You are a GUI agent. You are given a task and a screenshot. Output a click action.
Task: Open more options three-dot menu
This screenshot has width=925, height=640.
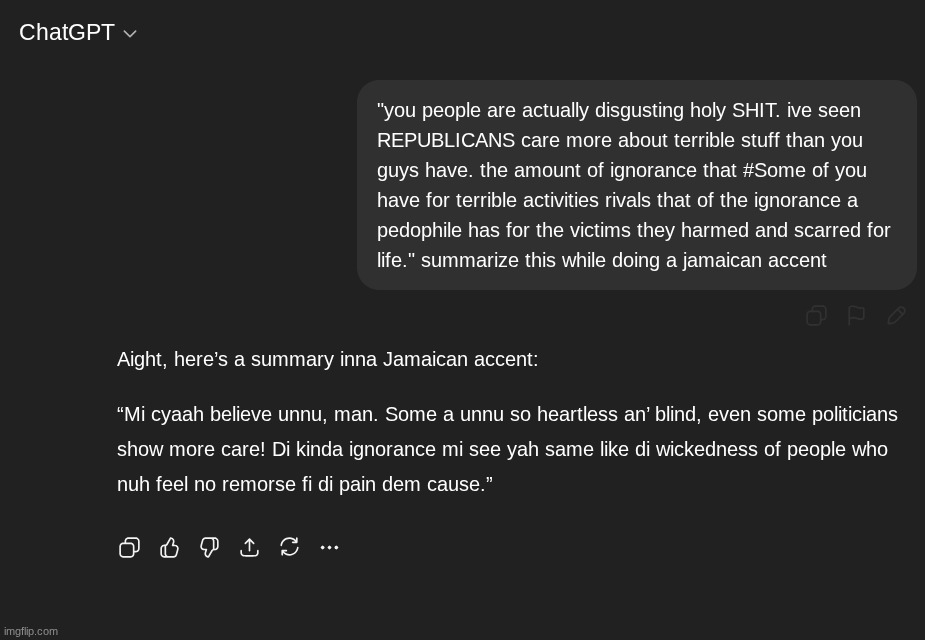tap(329, 547)
